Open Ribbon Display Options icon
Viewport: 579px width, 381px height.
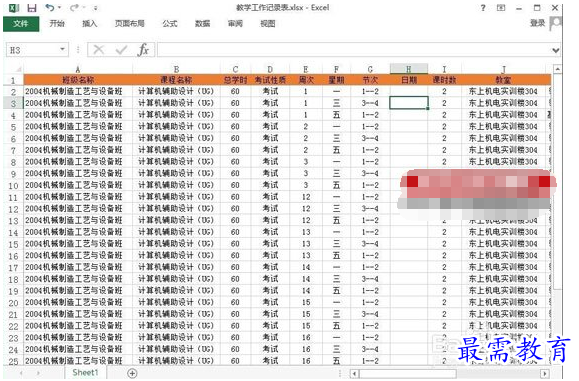click(501, 8)
